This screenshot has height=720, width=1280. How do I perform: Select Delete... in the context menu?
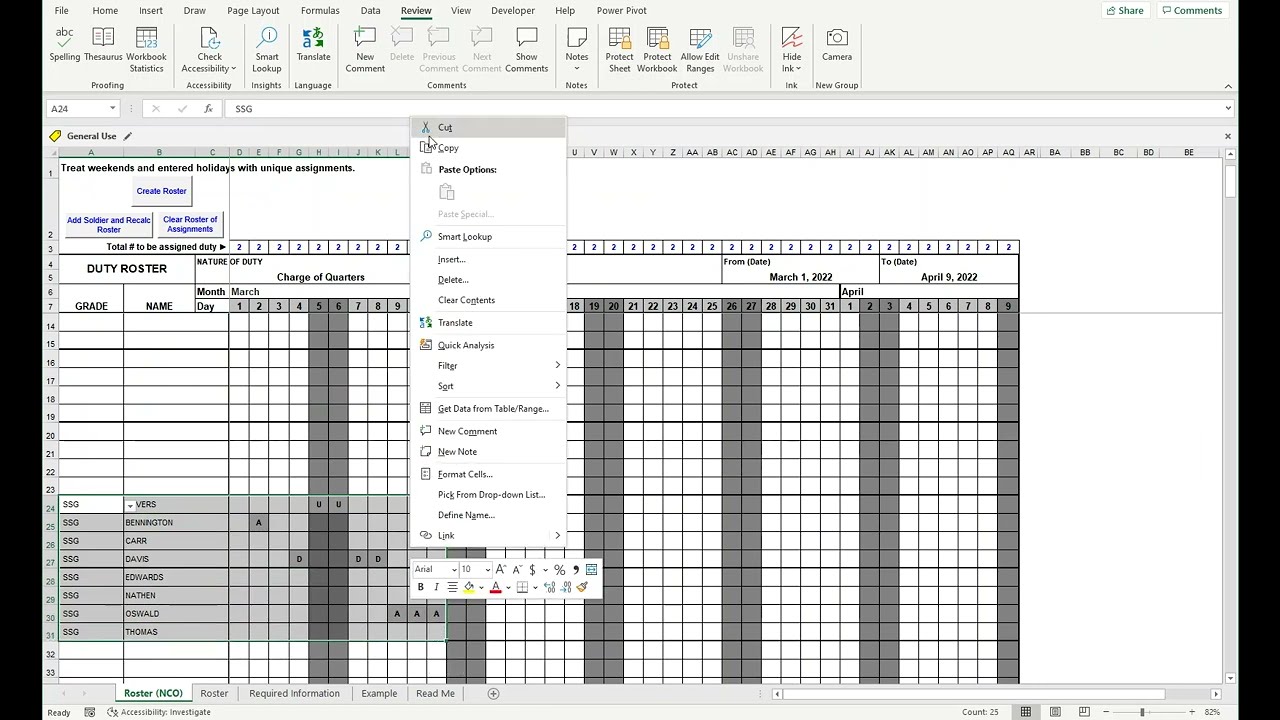tap(488, 280)
